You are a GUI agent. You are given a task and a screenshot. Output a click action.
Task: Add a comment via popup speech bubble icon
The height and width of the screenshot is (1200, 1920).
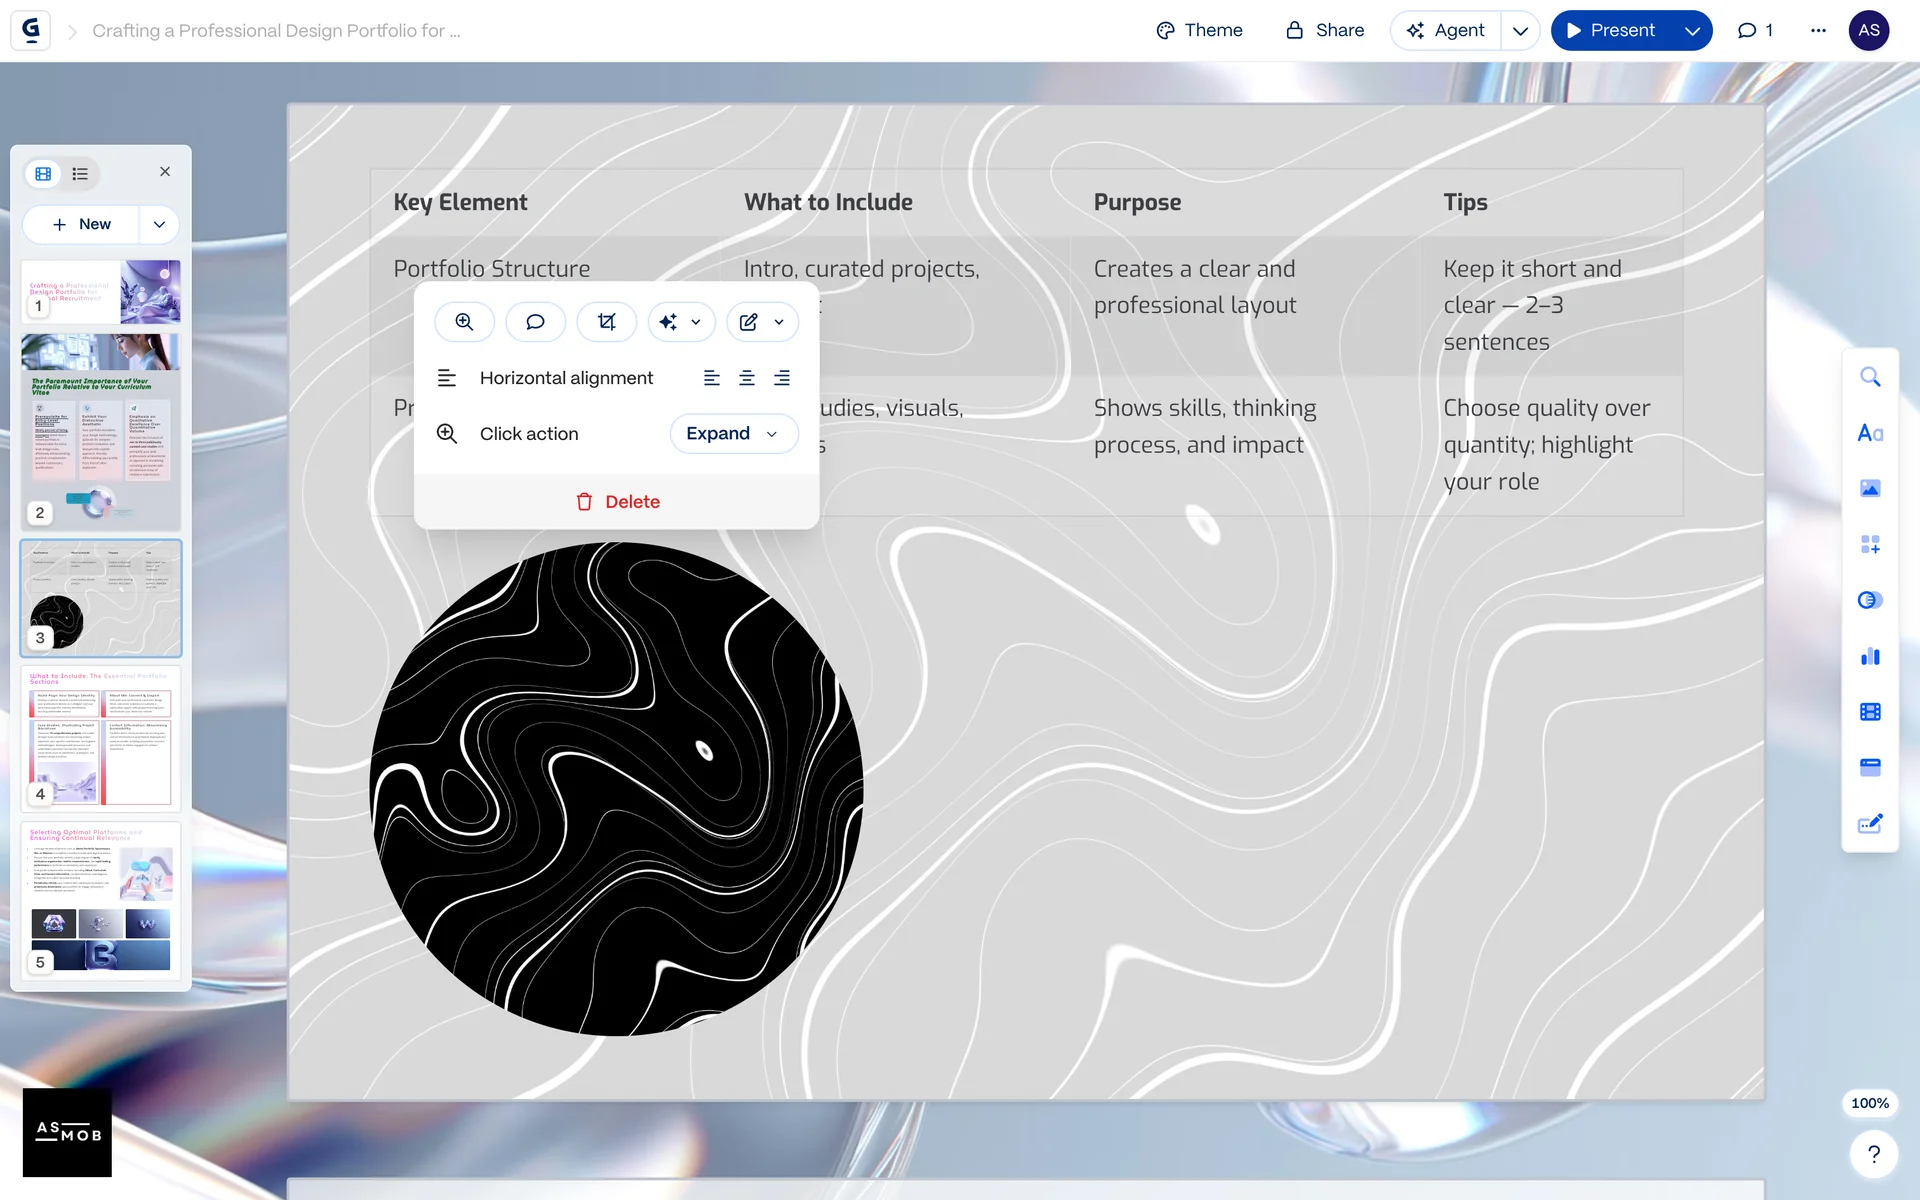click(x=535, y=322)
